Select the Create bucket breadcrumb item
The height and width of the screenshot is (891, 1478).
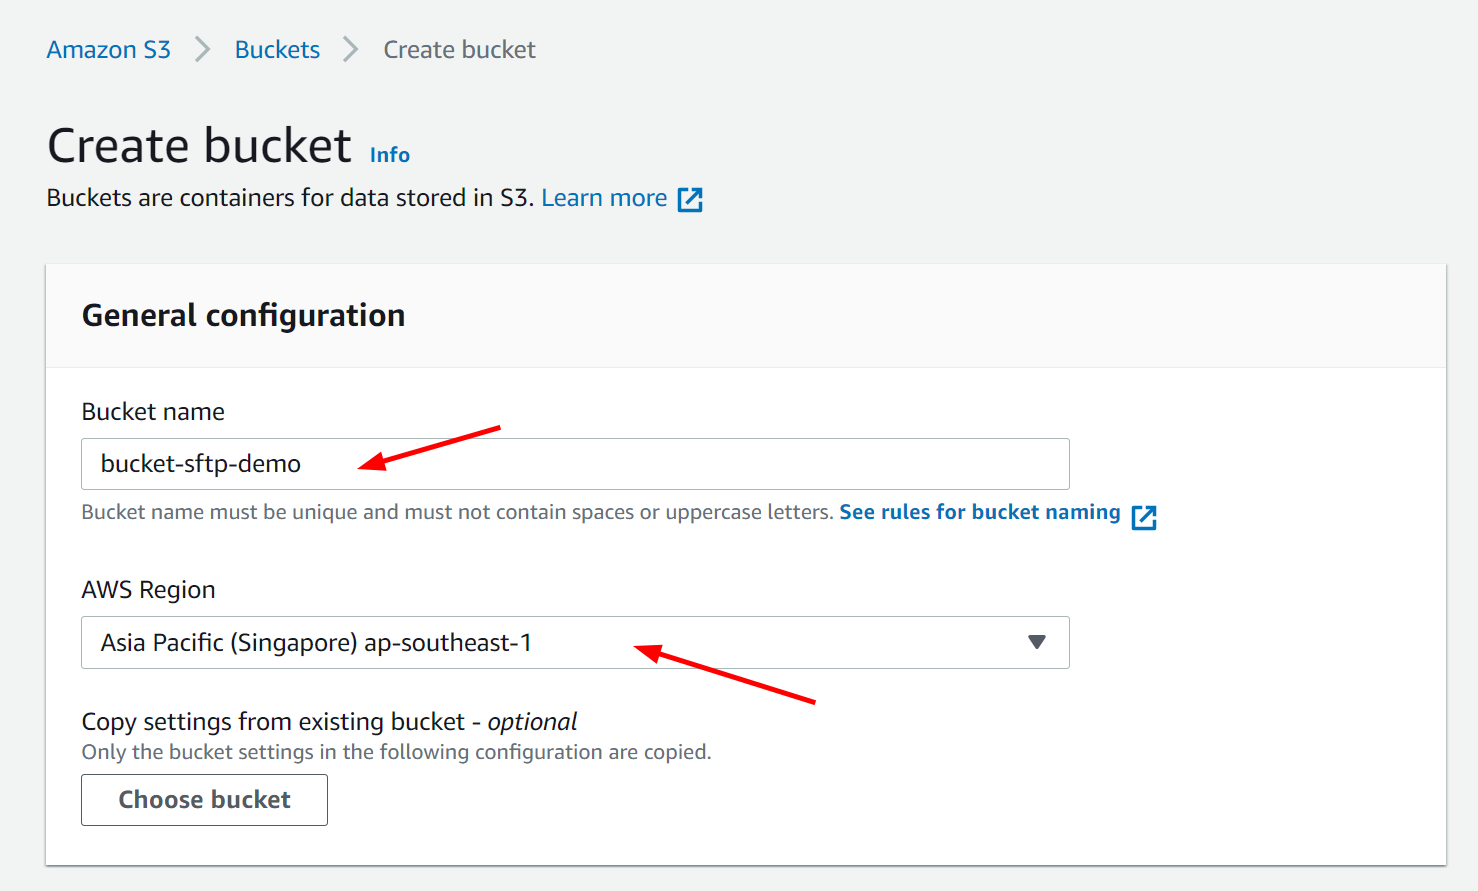pos(459,49)
